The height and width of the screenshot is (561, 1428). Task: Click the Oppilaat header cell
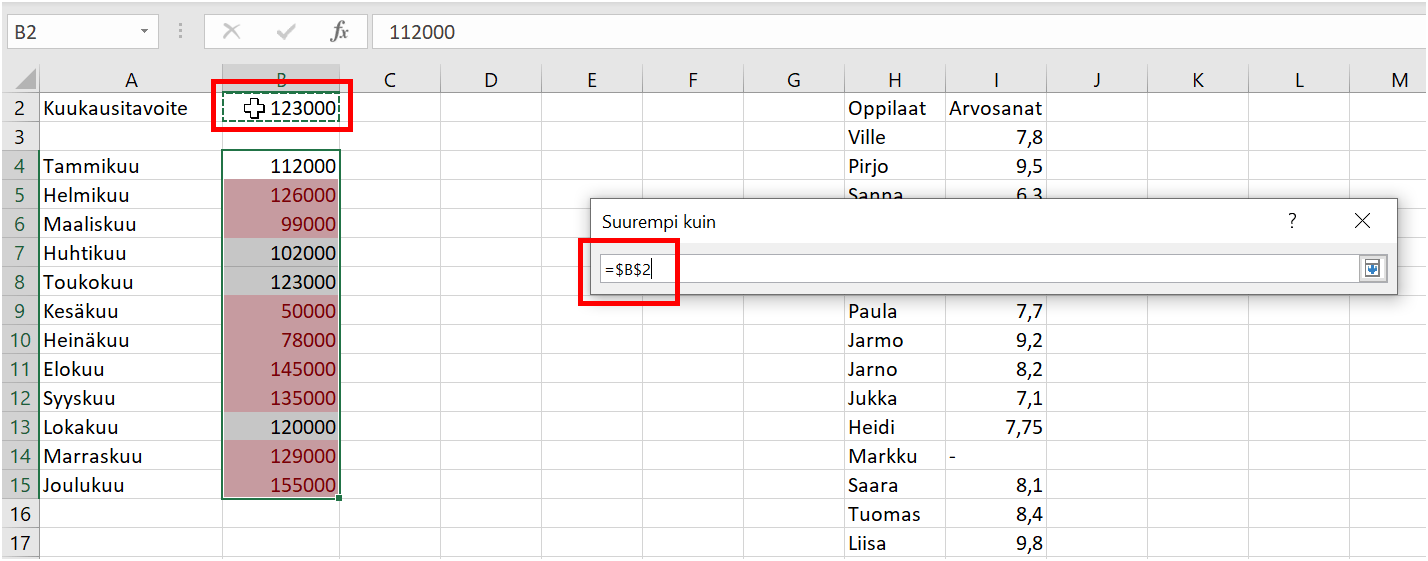895,108
